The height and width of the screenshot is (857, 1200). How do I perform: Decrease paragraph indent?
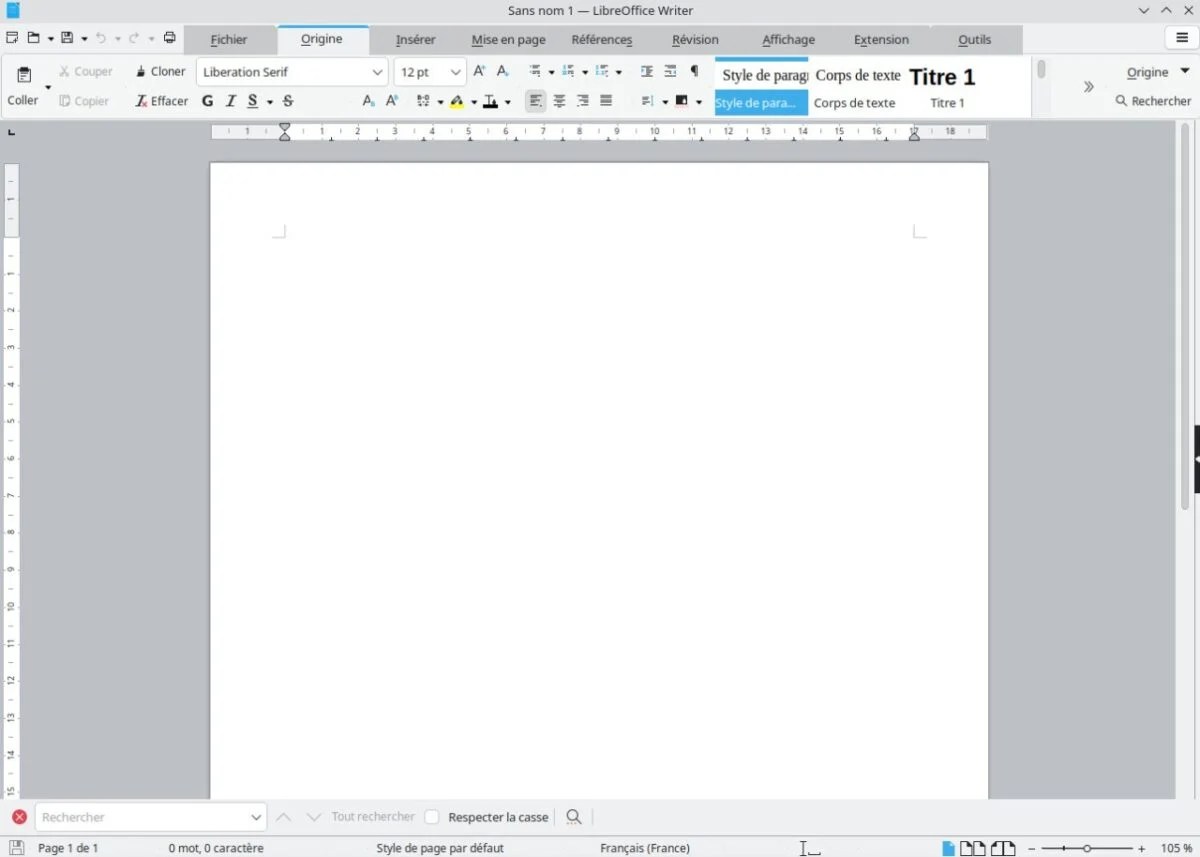pos(670,71)
